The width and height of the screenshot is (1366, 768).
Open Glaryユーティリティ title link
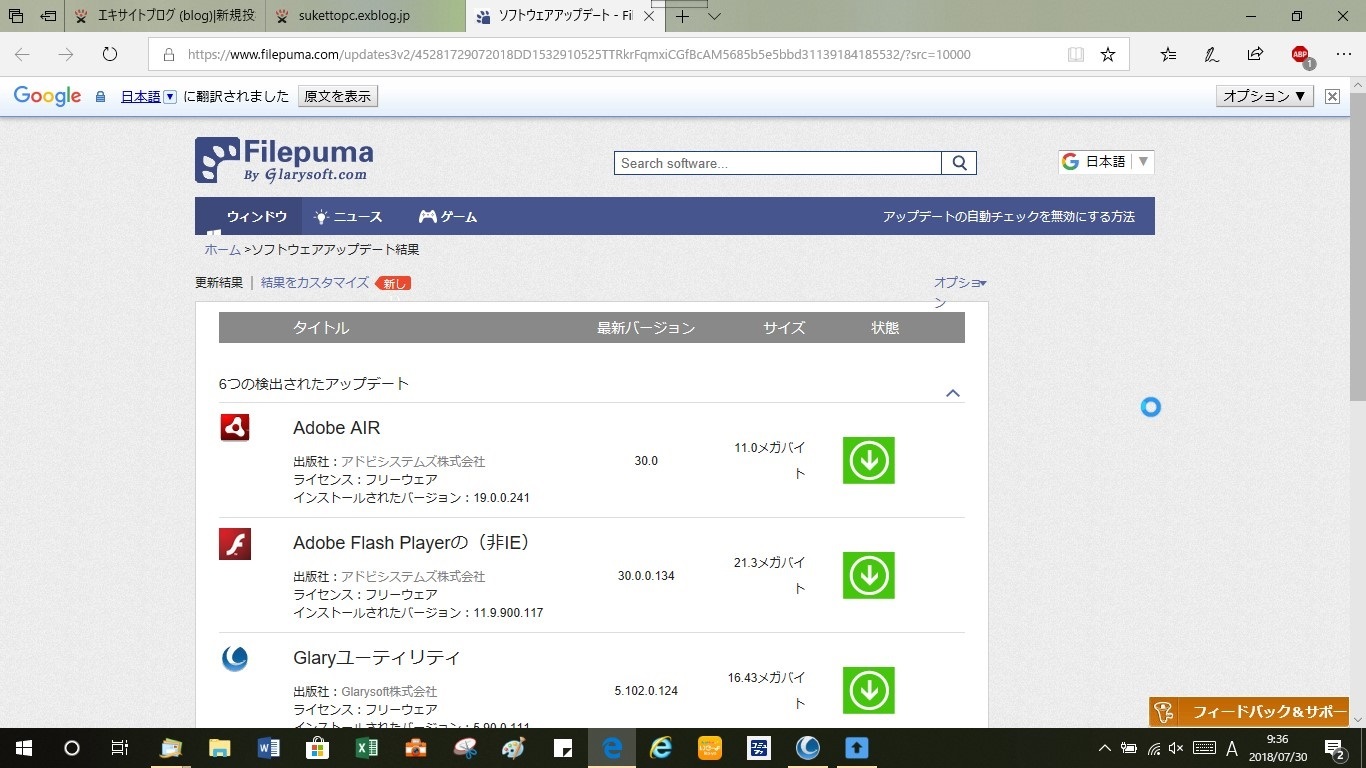[x=377, y=658]
